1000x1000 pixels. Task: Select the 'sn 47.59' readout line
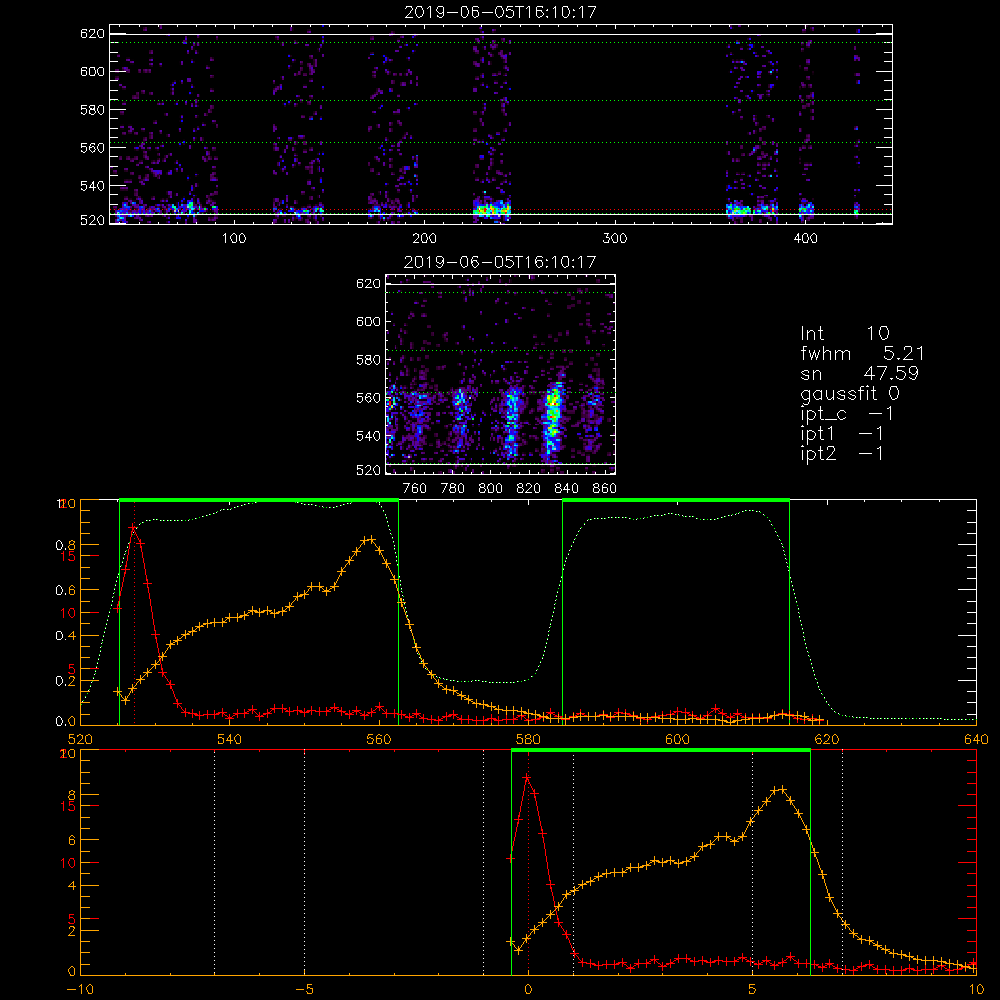click(859, 373)
